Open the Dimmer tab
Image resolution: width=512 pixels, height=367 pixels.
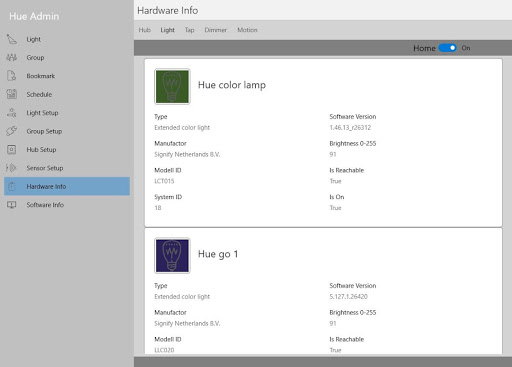click(x=215, y=30)
